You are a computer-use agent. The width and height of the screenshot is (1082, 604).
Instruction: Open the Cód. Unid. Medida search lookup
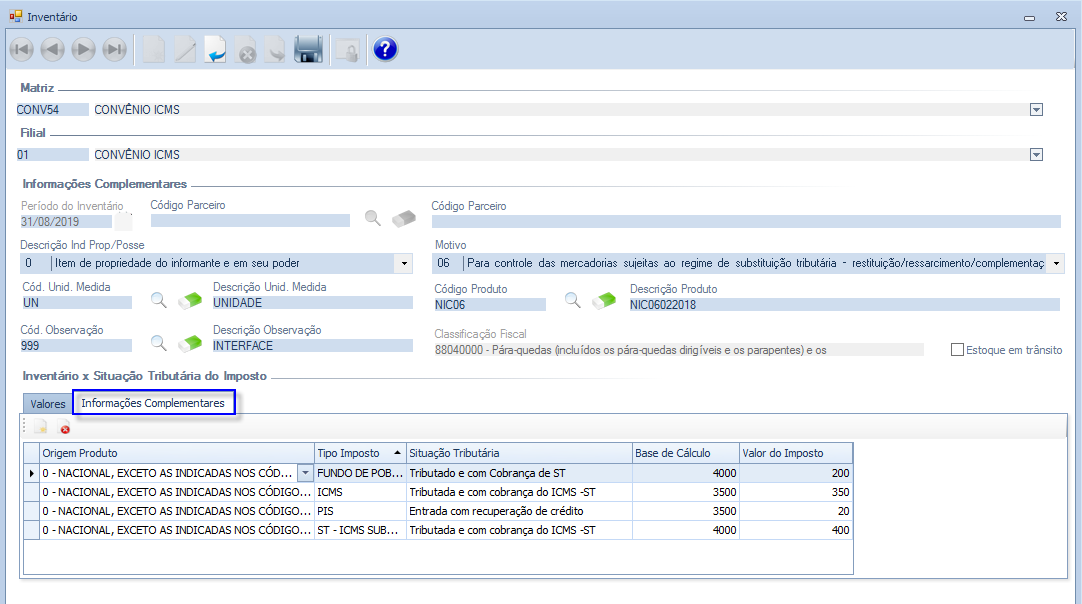pyautogui.click(x=158, y=300)
